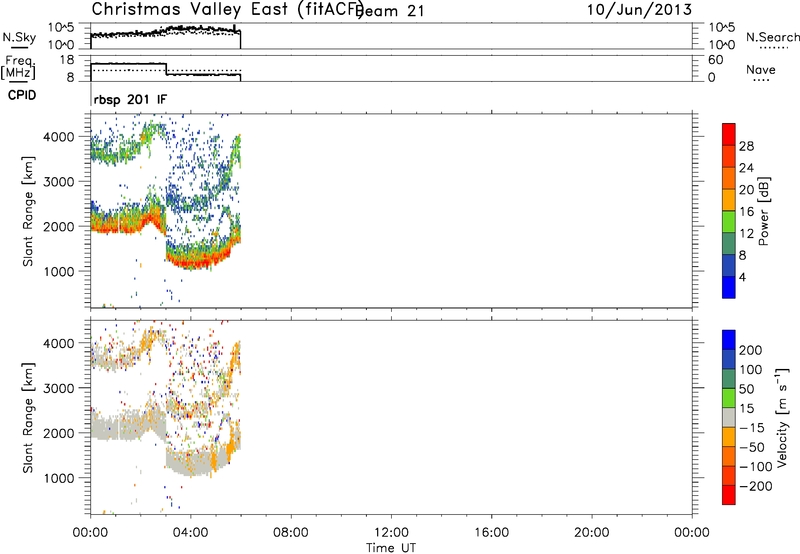Click the -15 label on the velocity colorbar
This screenshot has height=554, width=800.
click(x=752, y=428)
